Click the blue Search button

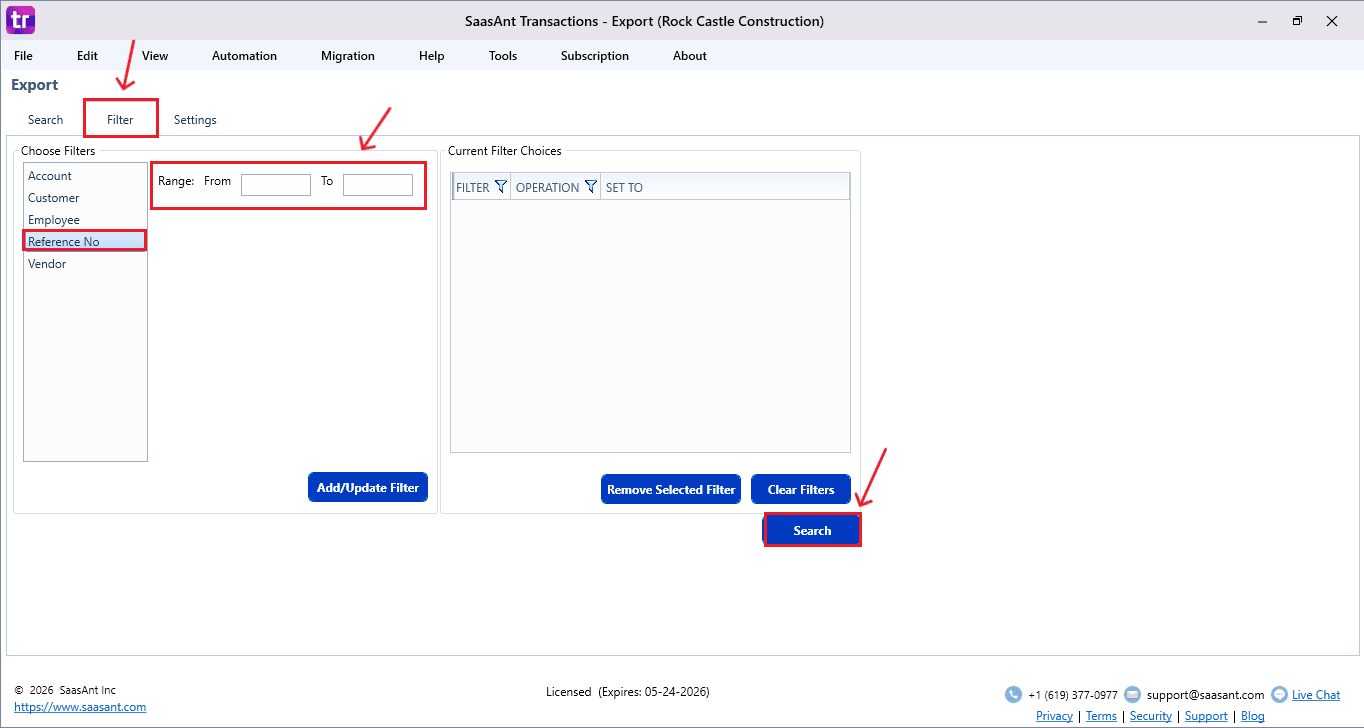(812, 530)
